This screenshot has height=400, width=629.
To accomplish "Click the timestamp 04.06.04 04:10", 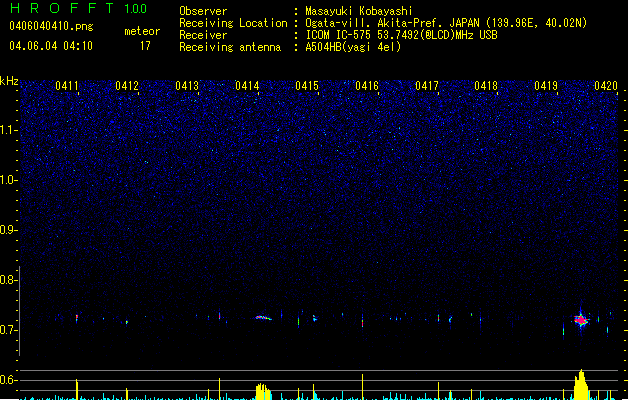I will point(51,46).
